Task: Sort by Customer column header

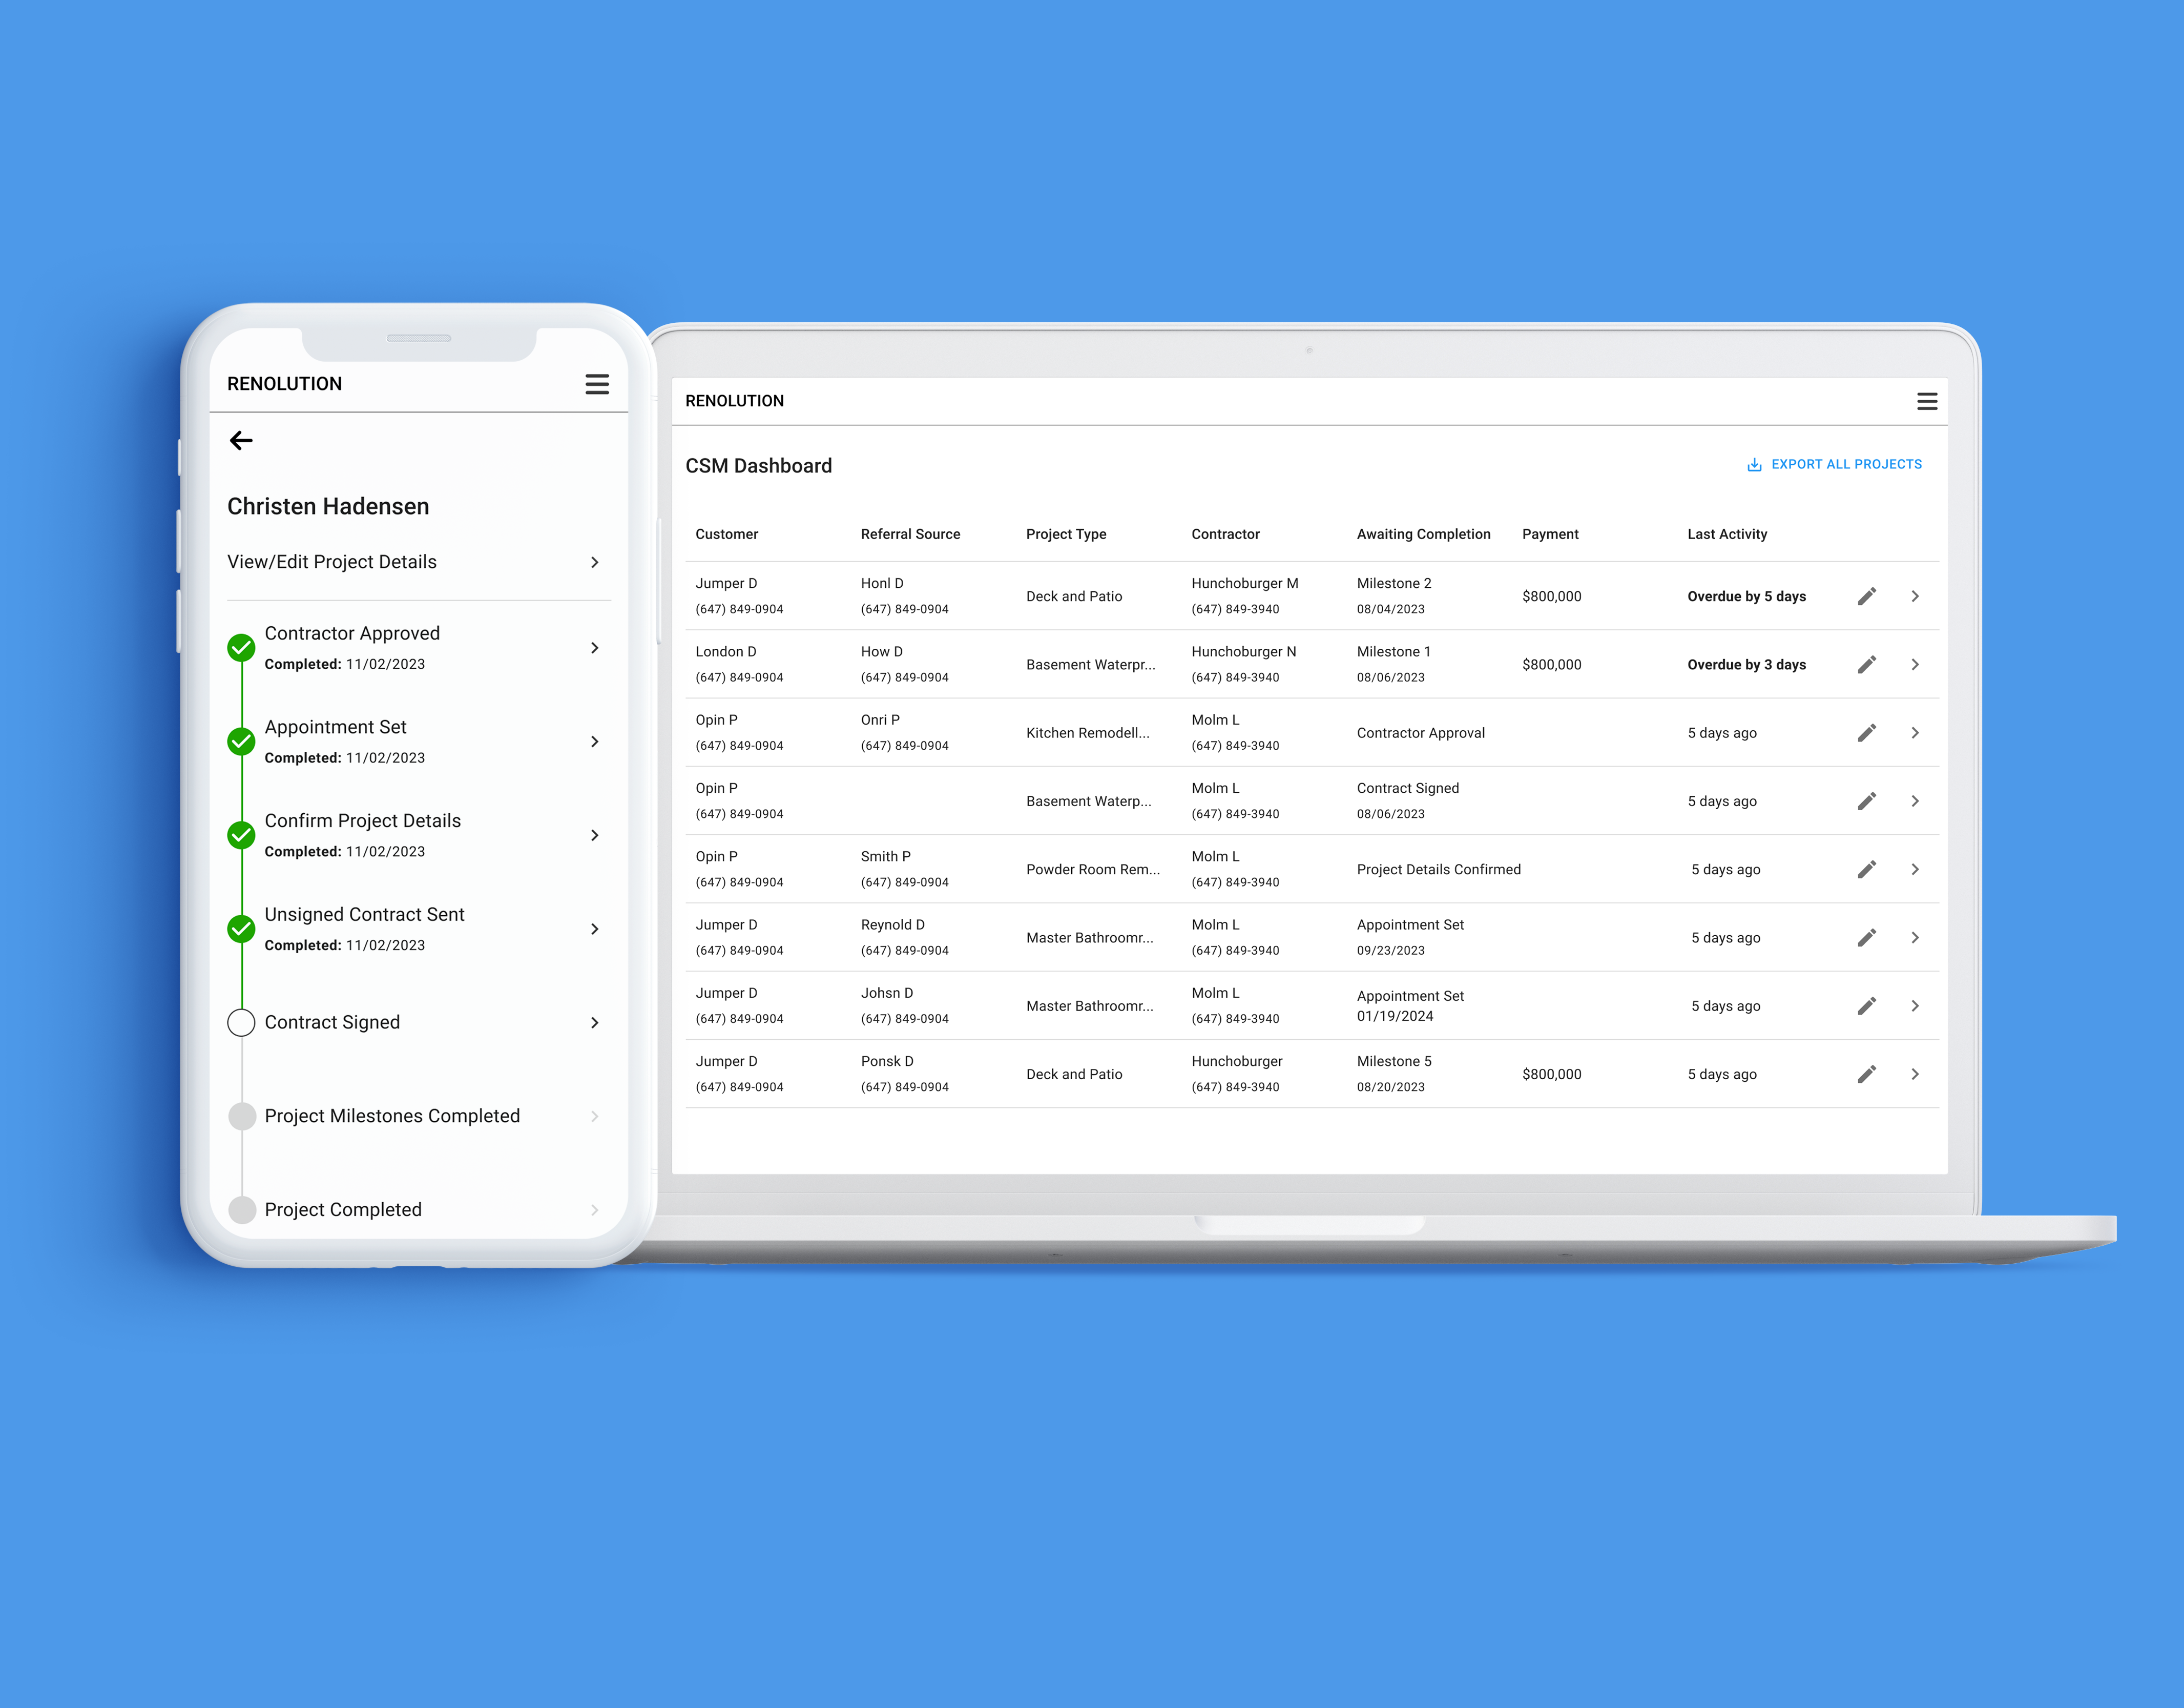Action: click(x=727, y=534)
